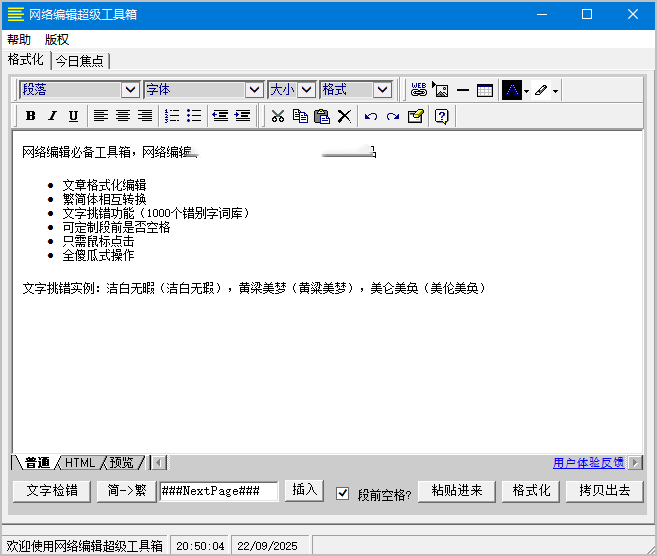The width and height of the screenshot is (657, 556).
Task: Insert an image into the document
Action: point(440,90)
